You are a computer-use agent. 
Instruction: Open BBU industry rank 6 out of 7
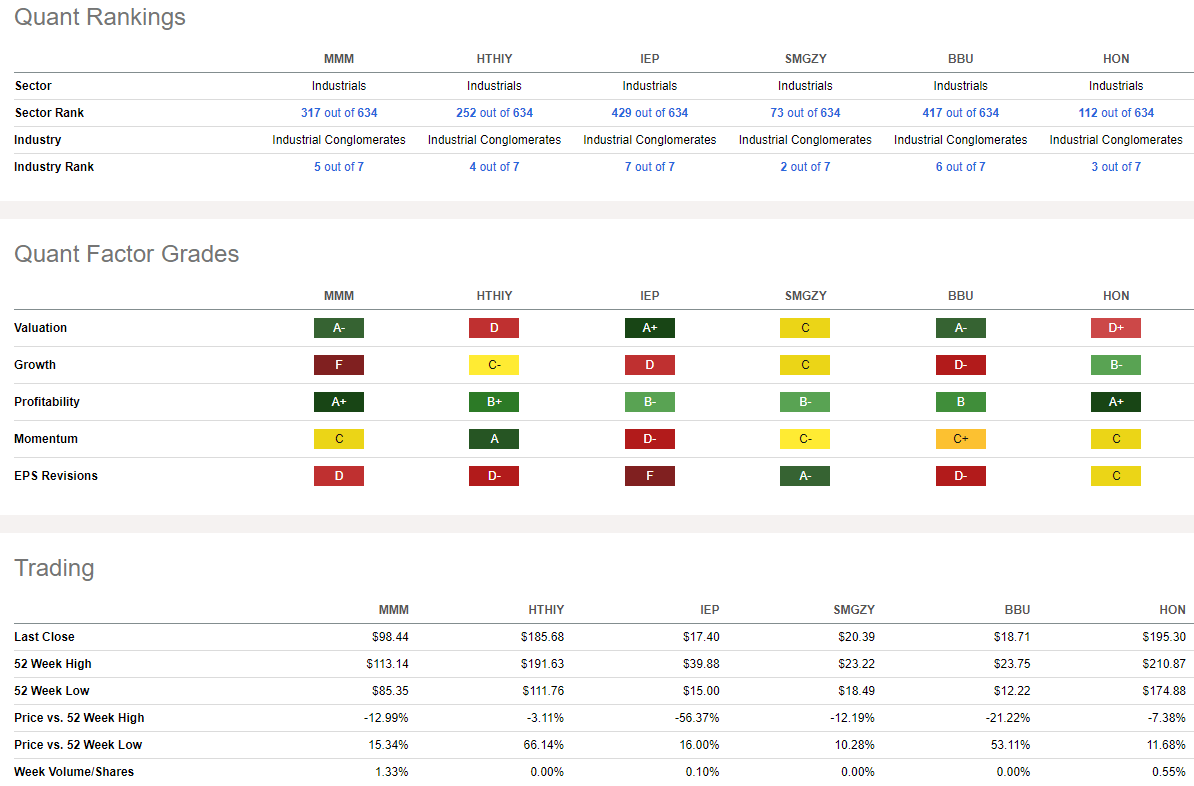[x=960, y=167]
